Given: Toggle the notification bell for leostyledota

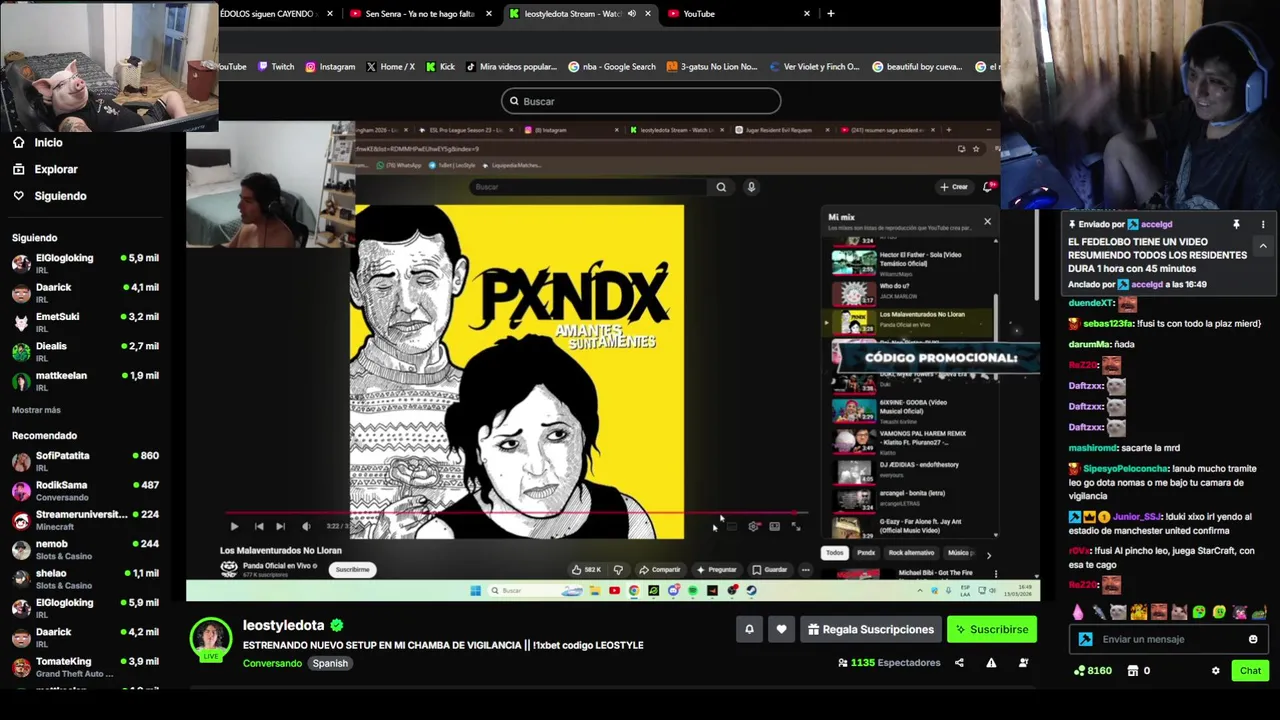Looking at the screenshot, I should point(749,629).
